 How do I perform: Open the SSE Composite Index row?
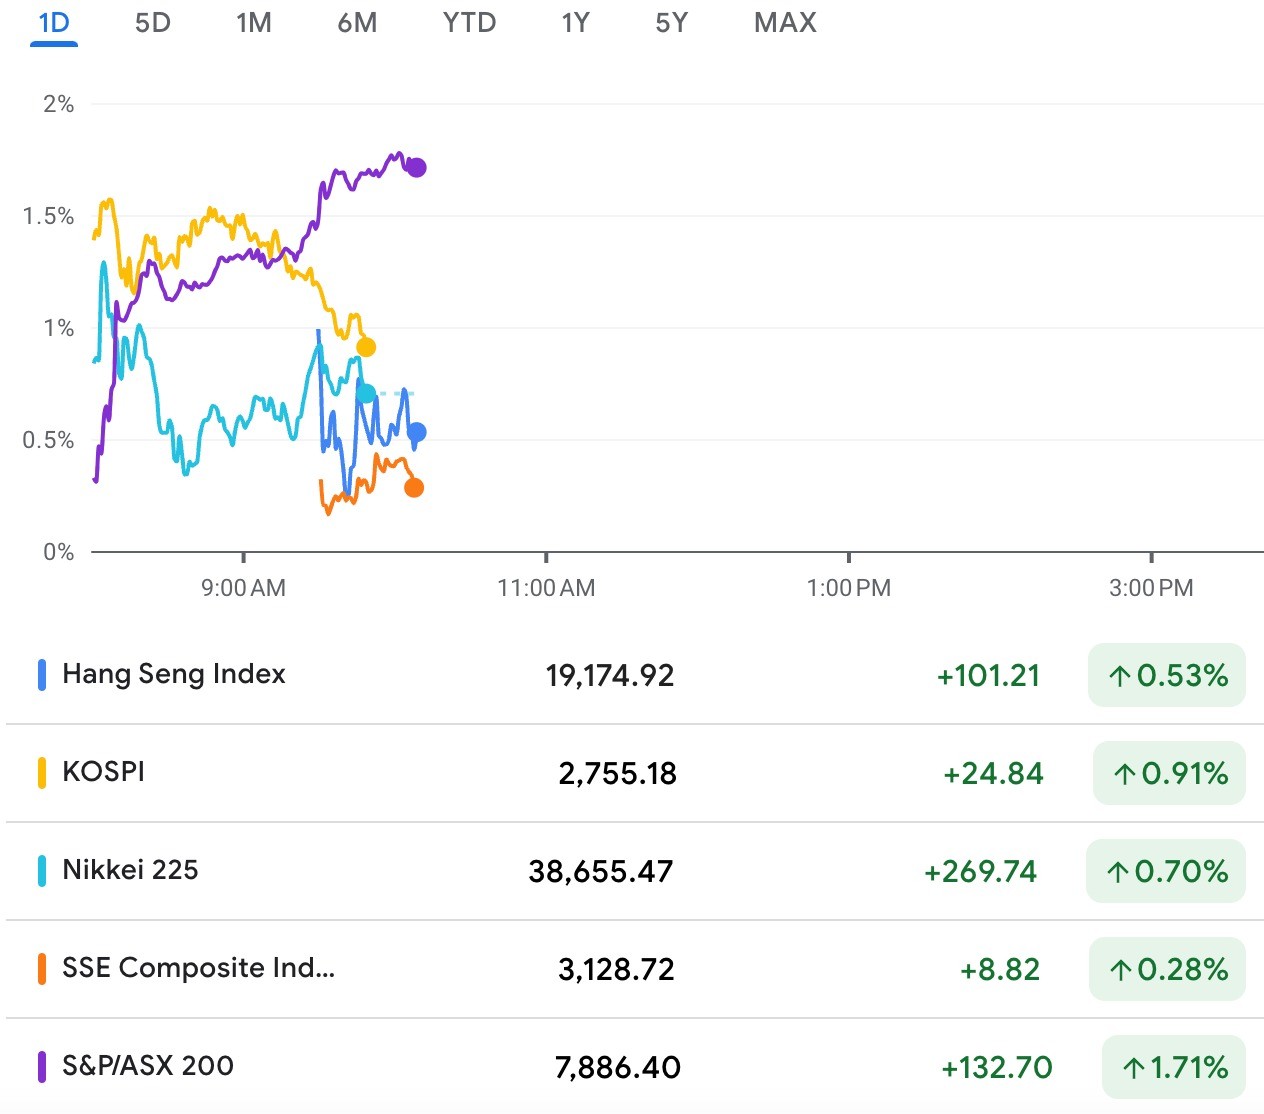(x=635, y=969)
